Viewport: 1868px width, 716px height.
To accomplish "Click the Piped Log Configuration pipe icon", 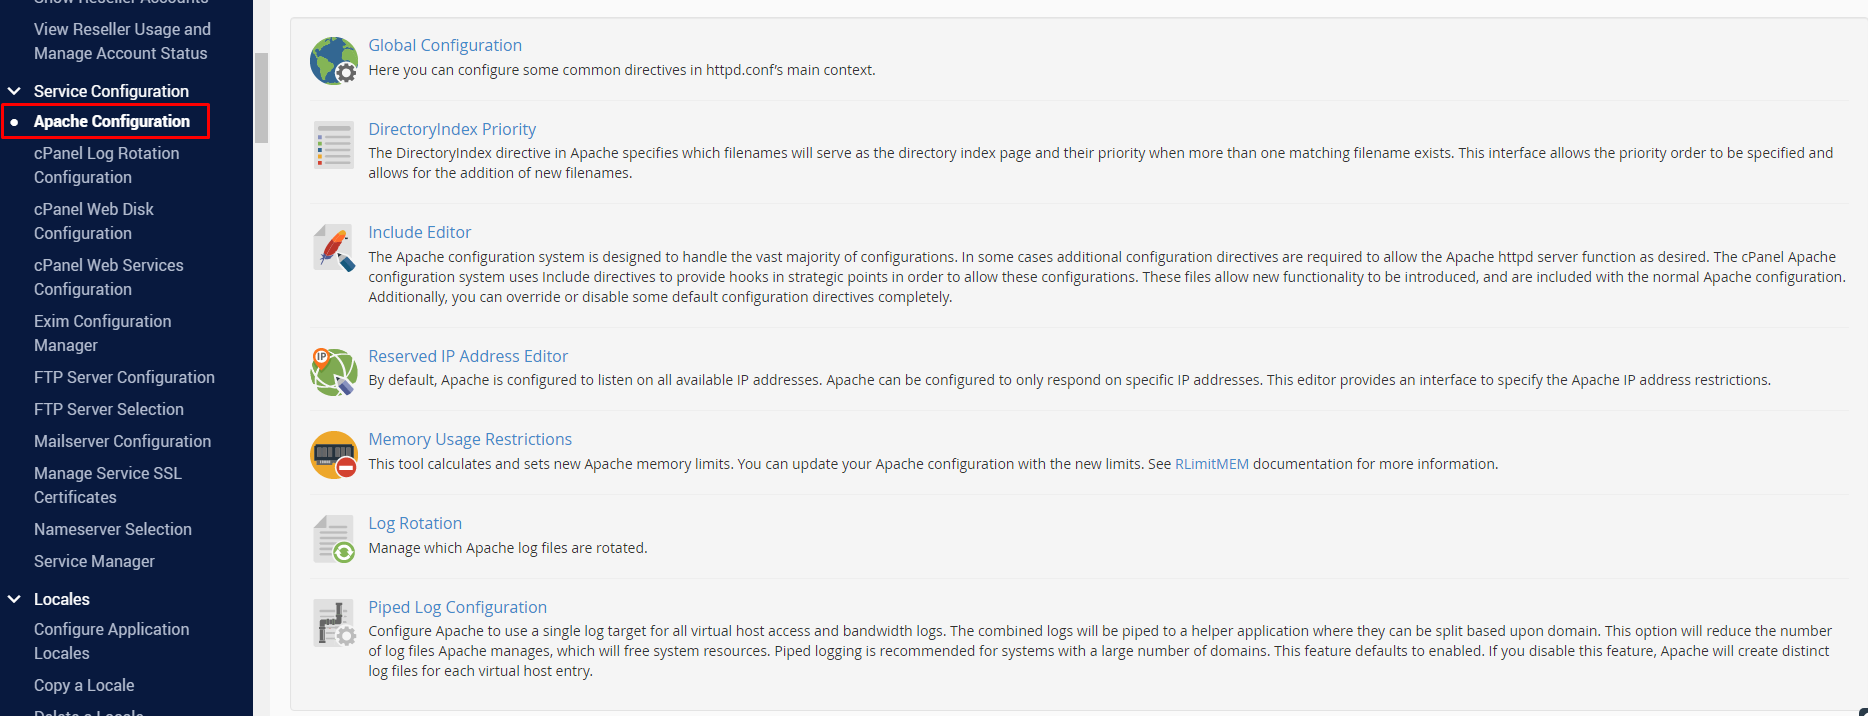I will coord(334,623).
